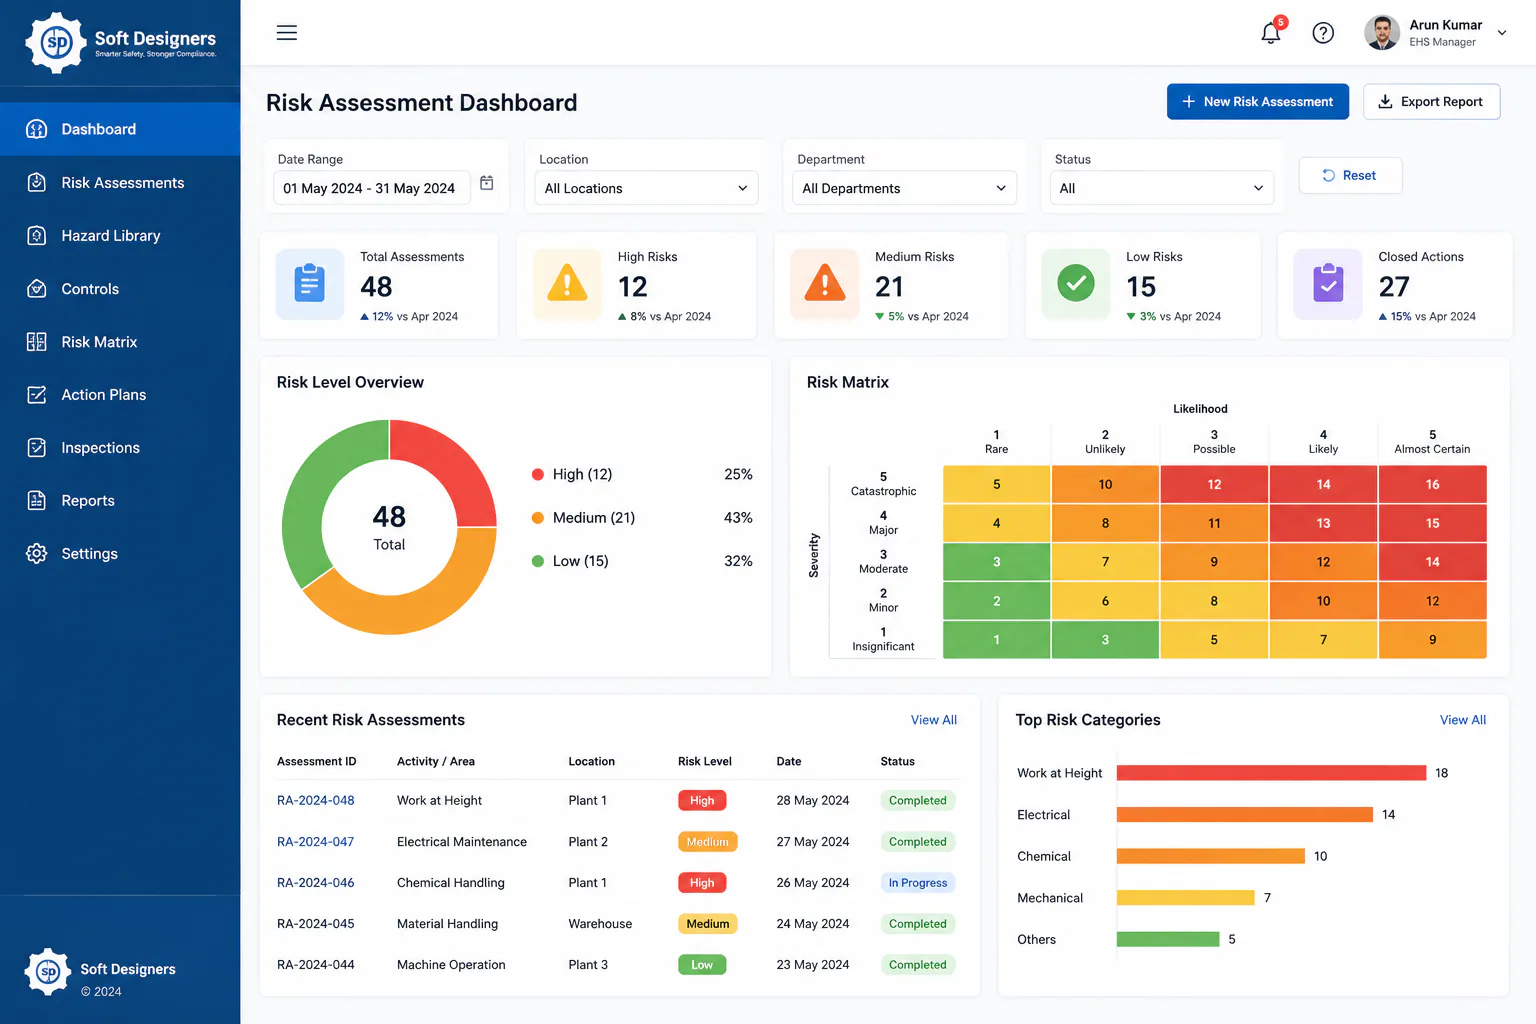Image resolution: width=1536 pixels, height=1024 pixels.
Task: Click the Controls sidebar icon
Action: coord(37,289)
